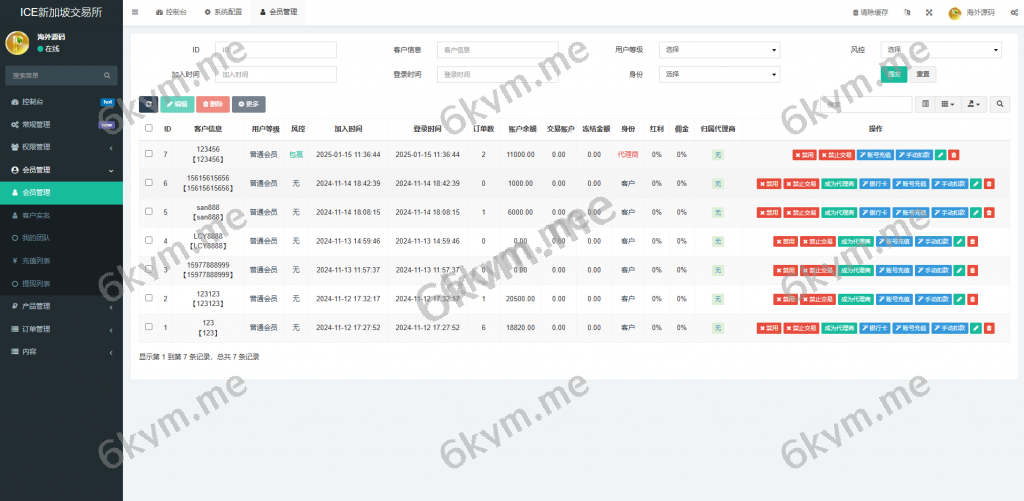
Task: Click the ID filter input field
Action: tap(276, 50)
